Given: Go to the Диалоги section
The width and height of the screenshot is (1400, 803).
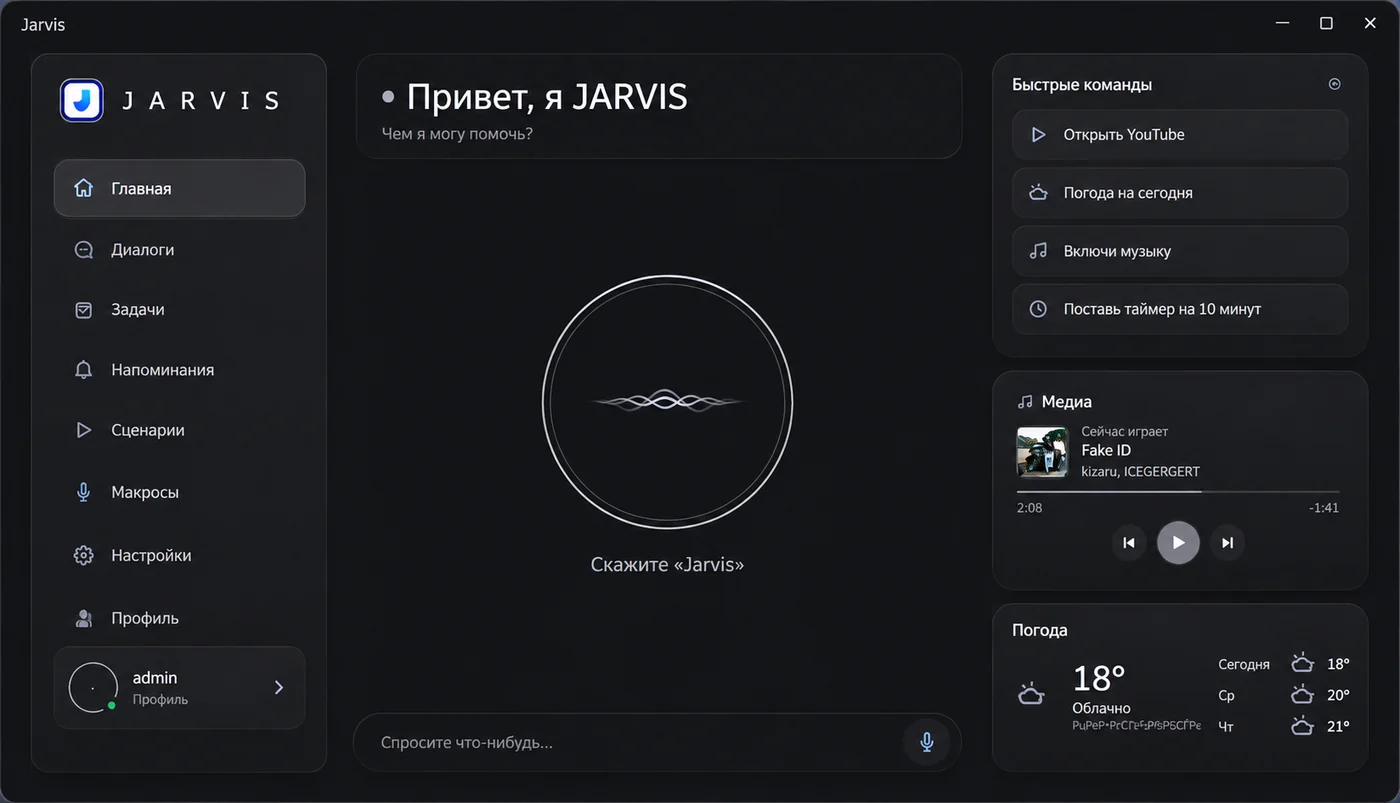Looking at the screenshot, I should coord(180,250).
